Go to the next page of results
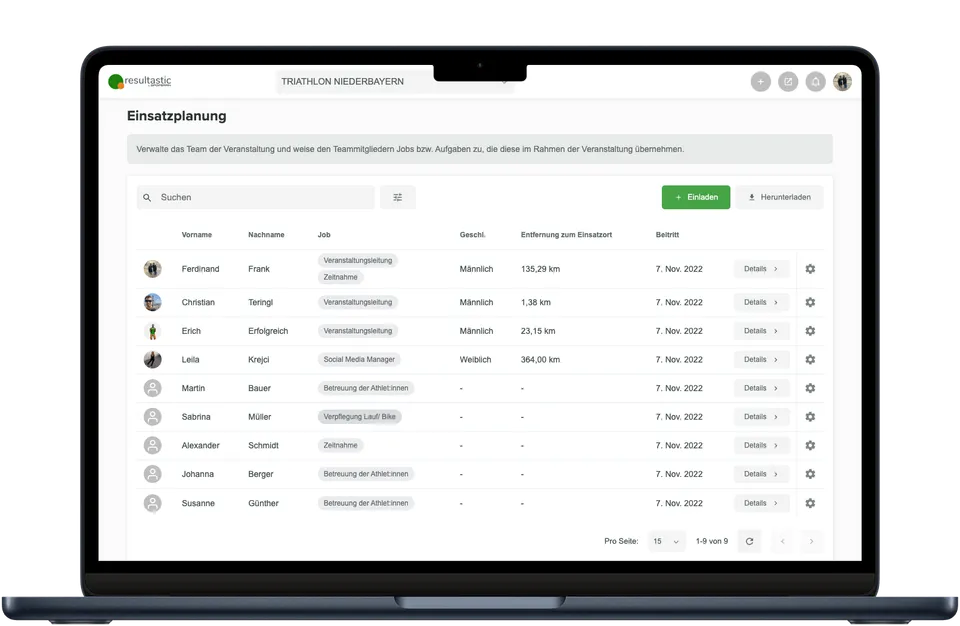 click(x=812, y=541)
